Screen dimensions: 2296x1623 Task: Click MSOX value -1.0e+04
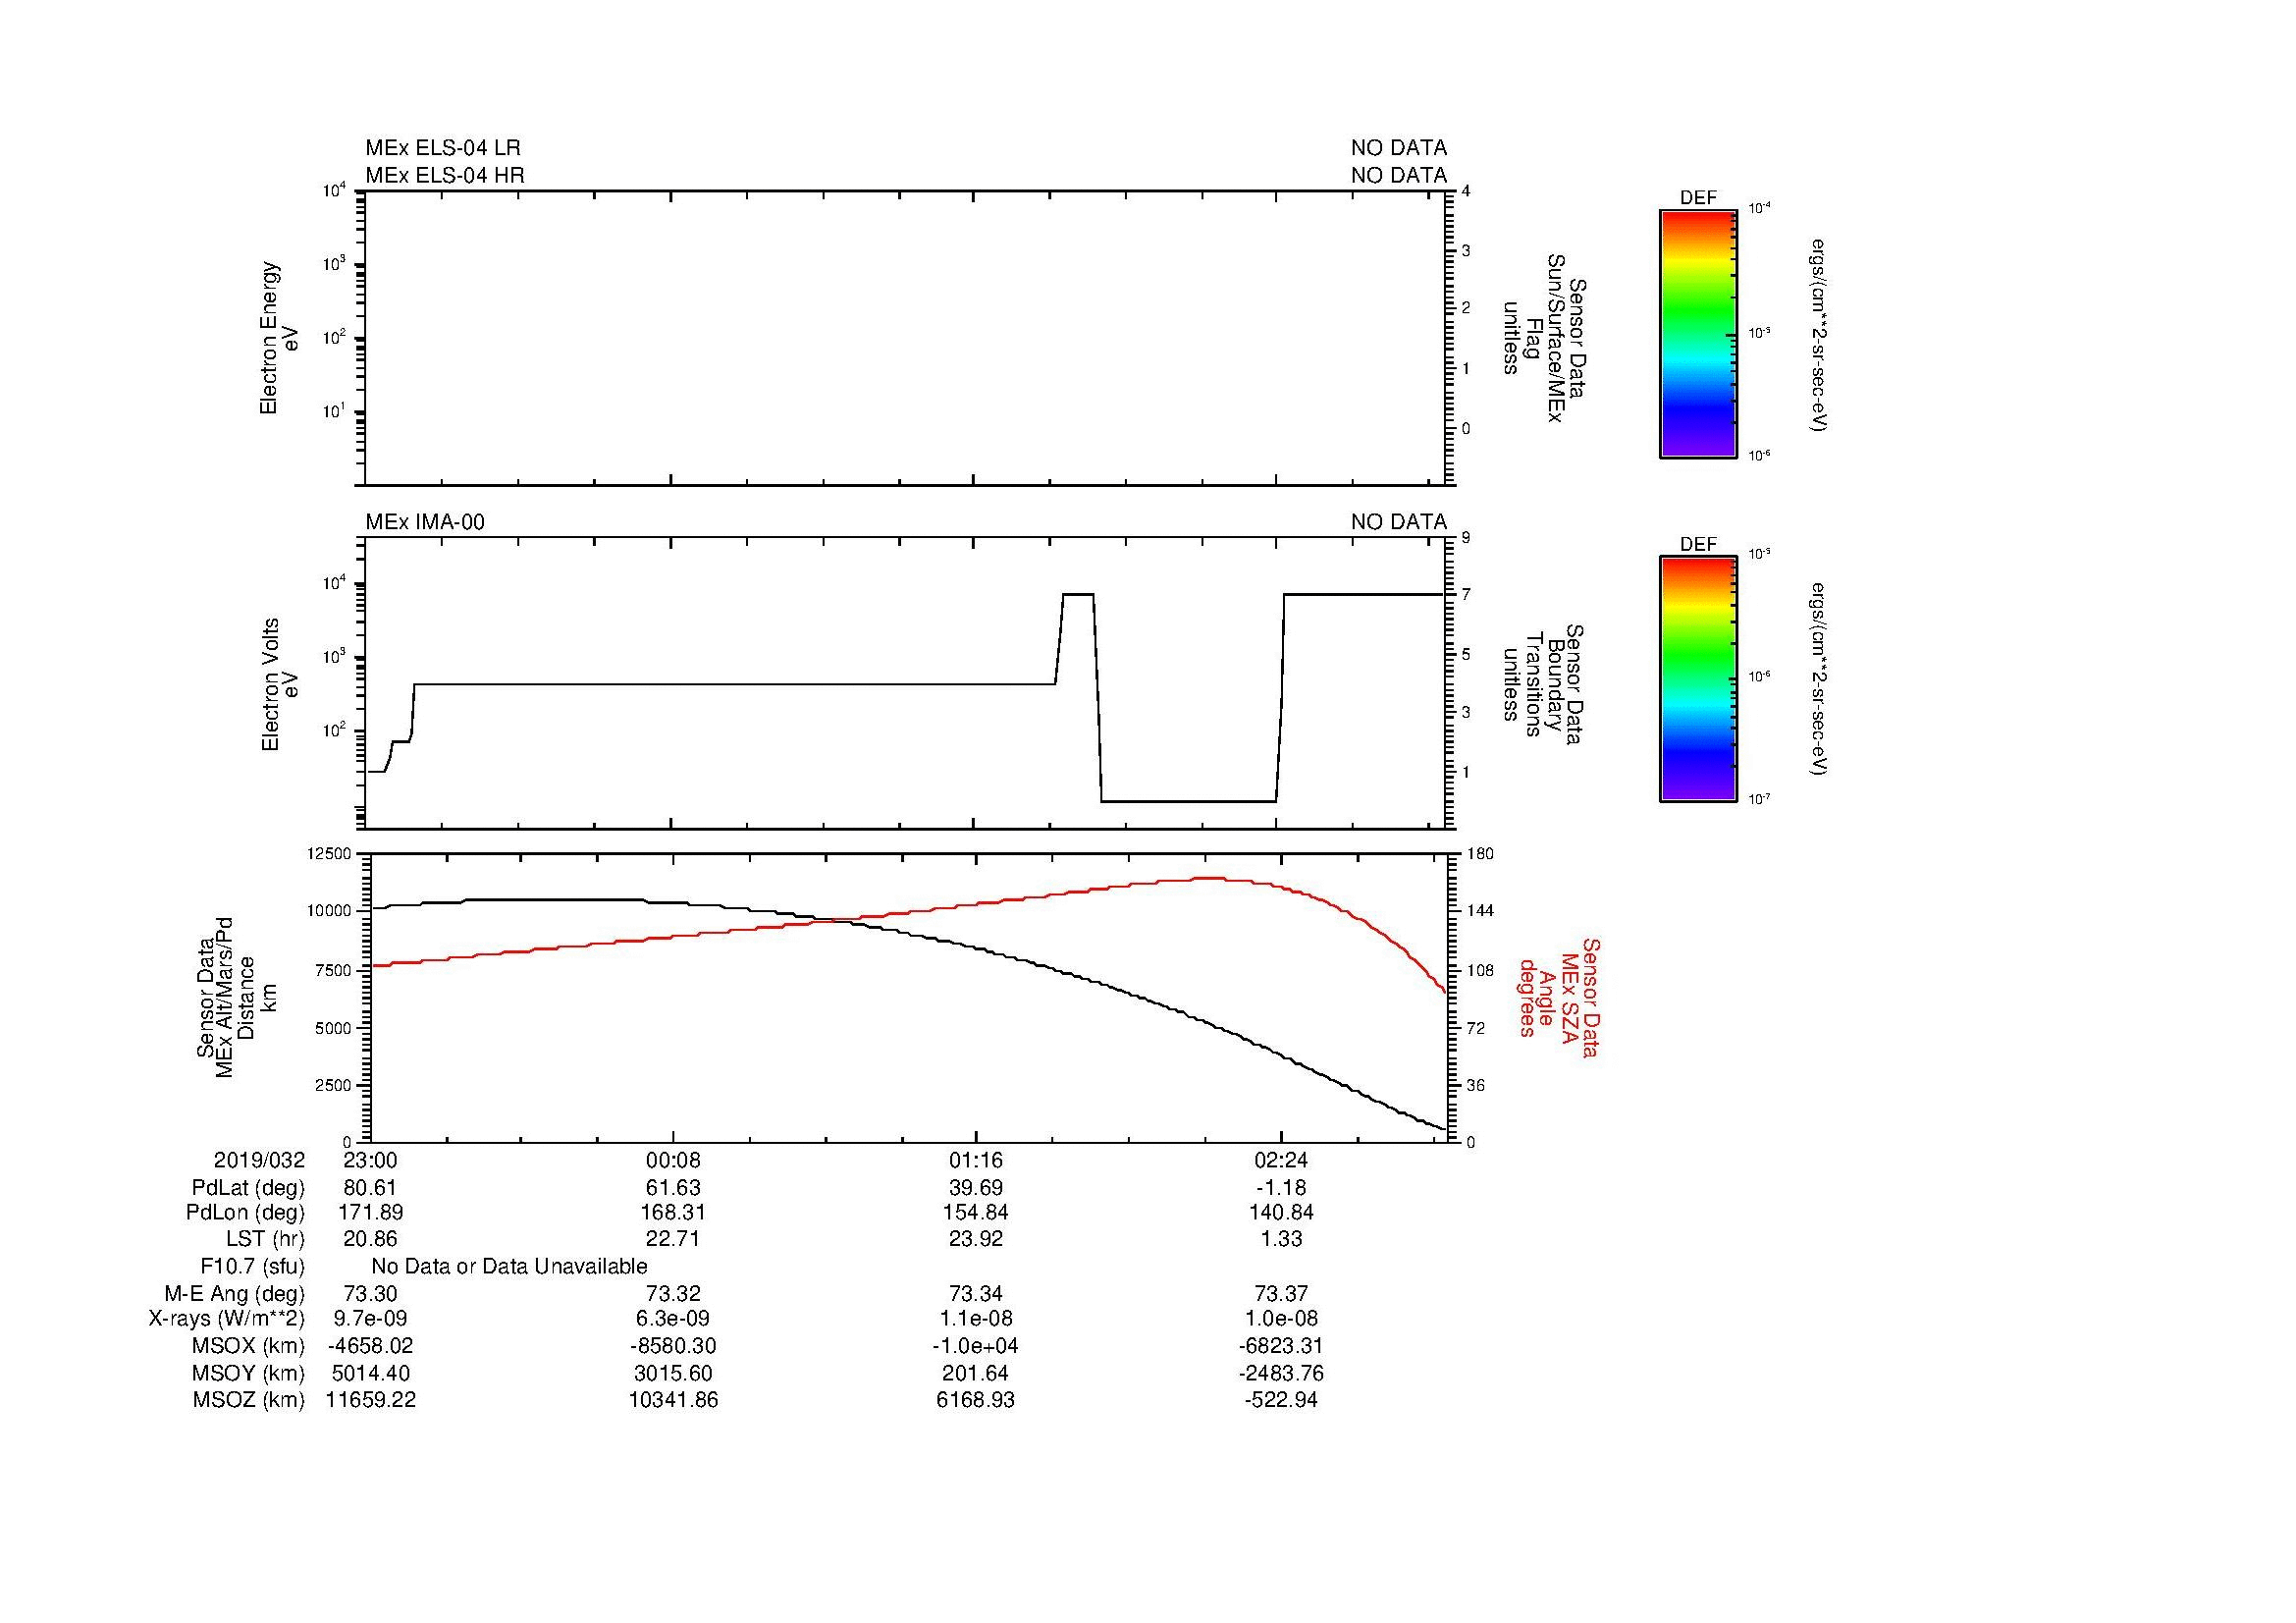[976, 1347]
